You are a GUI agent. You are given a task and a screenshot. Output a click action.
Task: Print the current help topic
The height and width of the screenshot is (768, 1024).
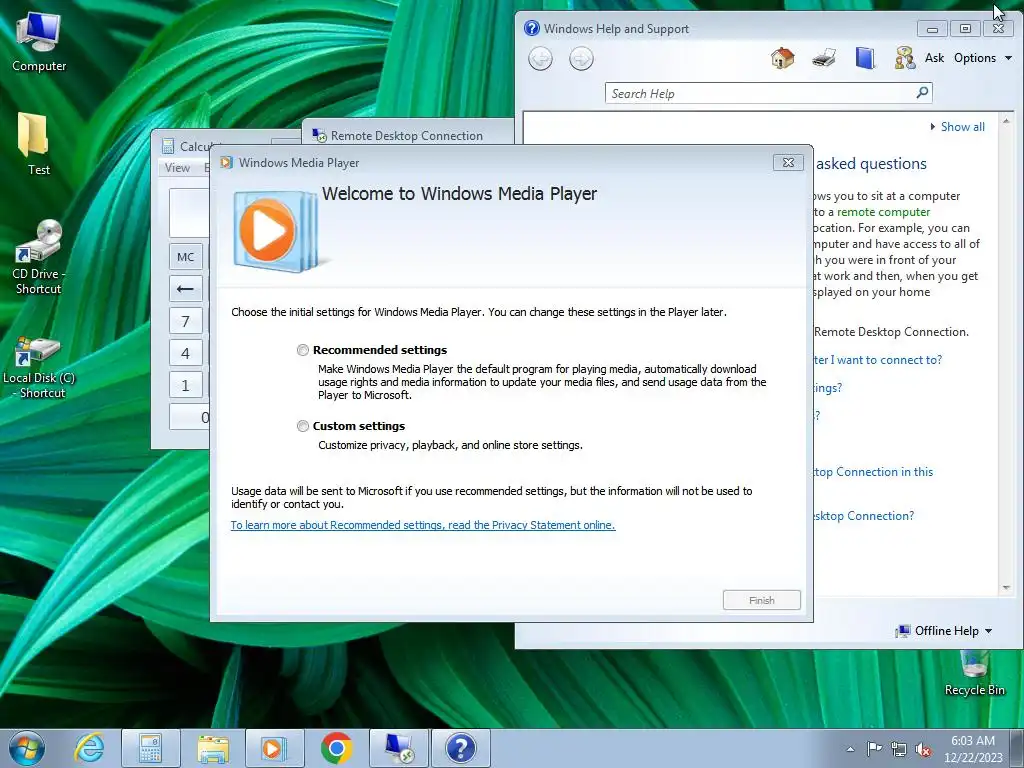point(824,58)
